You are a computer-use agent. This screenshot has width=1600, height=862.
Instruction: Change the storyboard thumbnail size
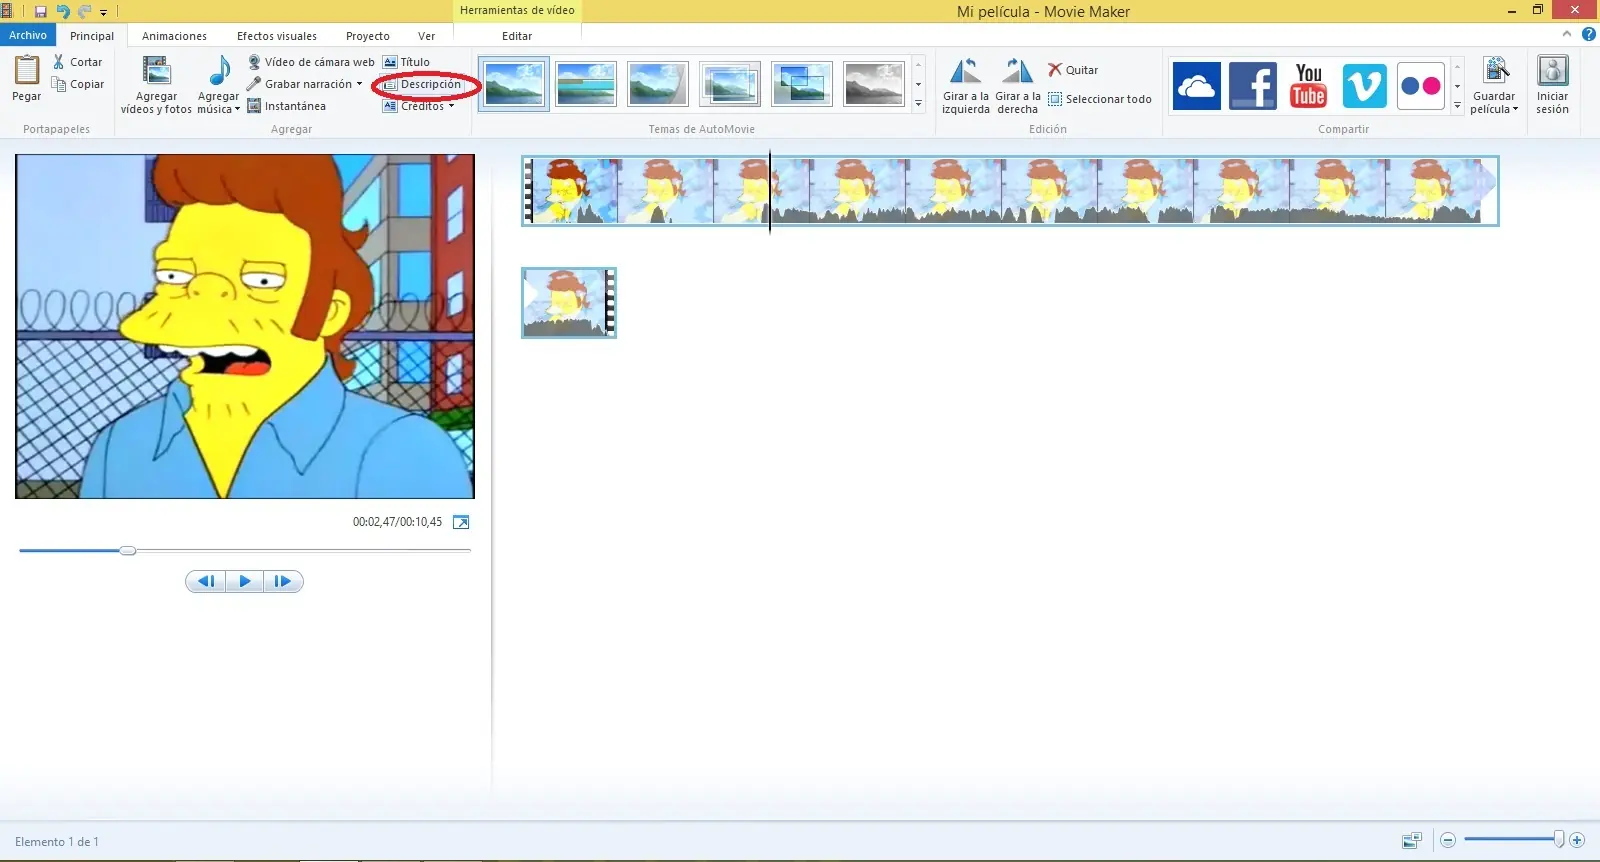point(1412,841)
